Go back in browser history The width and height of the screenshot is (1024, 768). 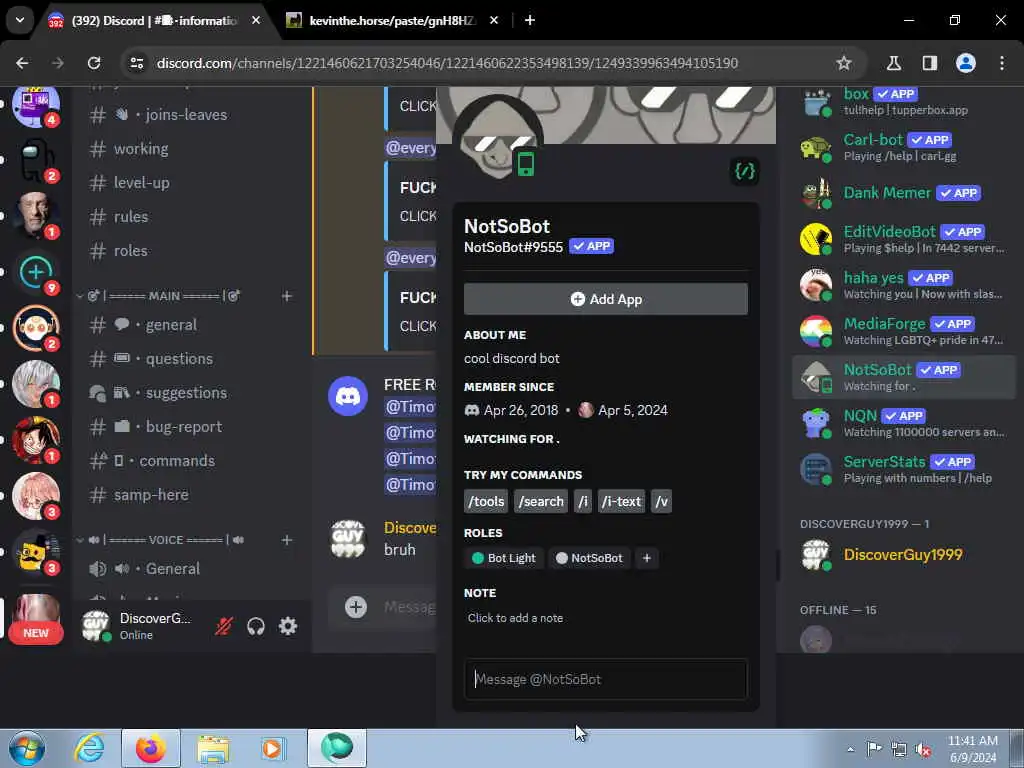point(22,63)
